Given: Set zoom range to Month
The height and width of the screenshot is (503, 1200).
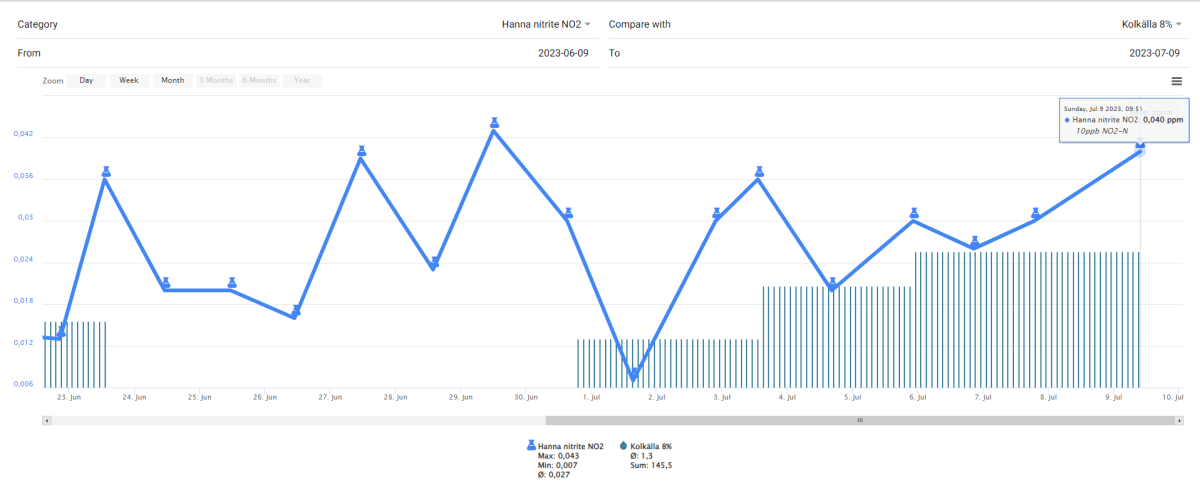Looking at the screenshot, I should (x=172, y=80).
